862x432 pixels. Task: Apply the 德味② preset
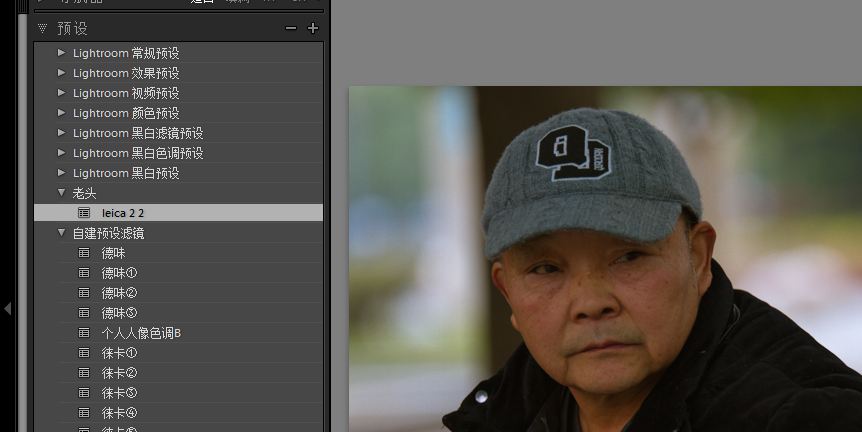tap(119, 293)
